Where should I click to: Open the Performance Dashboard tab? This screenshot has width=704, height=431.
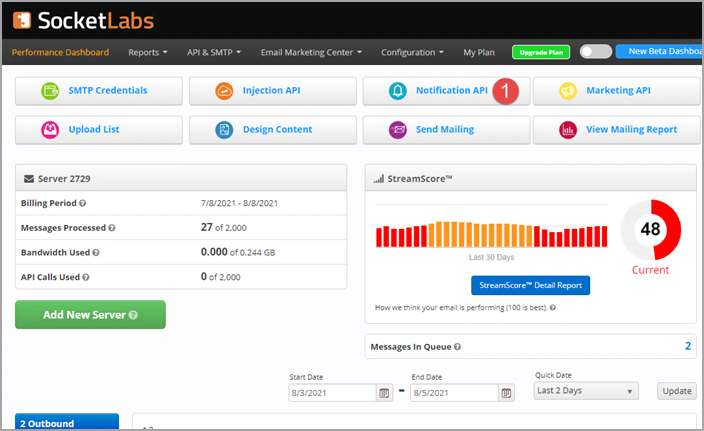pos(60,53)
